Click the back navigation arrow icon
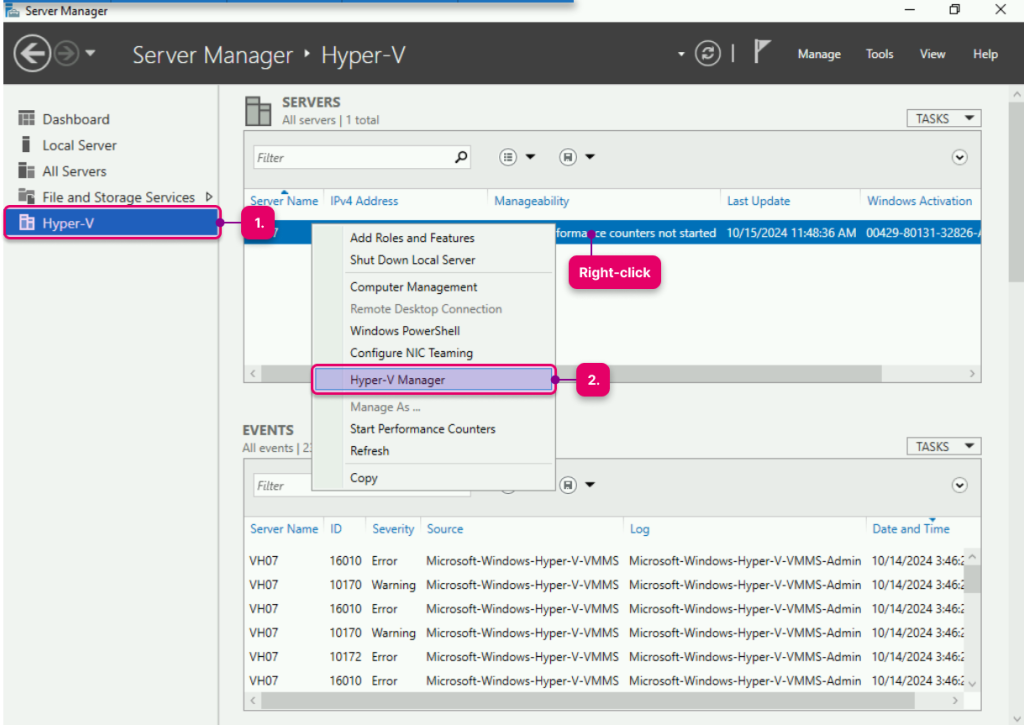1024x725 pixels. pyautogui.click(x=33, y=54)
